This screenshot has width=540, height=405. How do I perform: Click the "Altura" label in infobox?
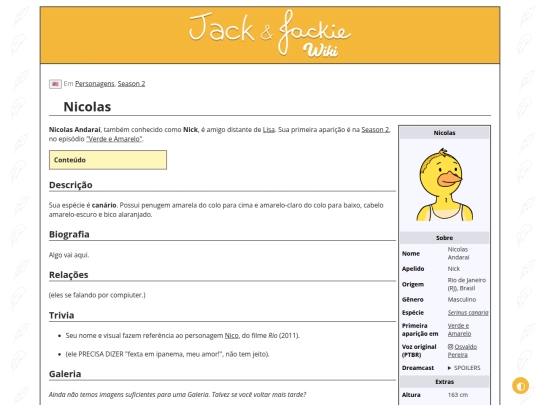click(x=411, y=395)
